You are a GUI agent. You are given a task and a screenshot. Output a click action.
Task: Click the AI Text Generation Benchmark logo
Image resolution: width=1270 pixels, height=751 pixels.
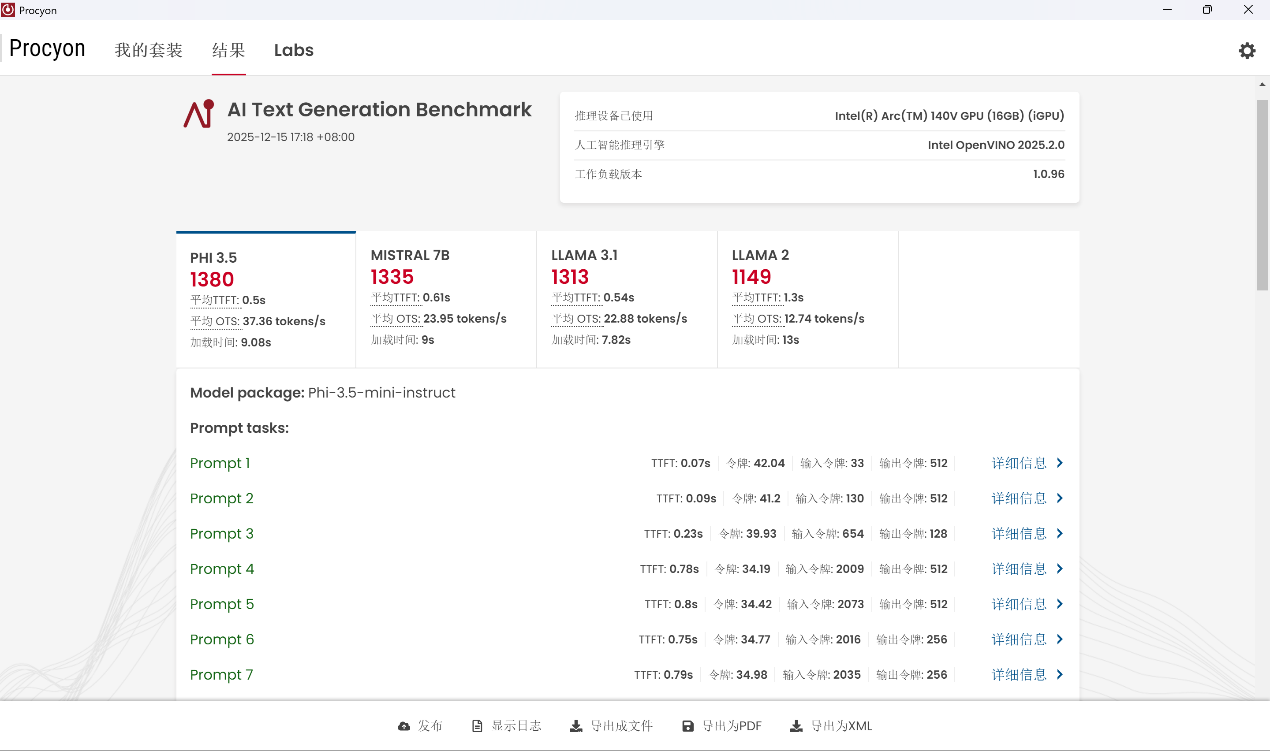click(x=198, y=114)
